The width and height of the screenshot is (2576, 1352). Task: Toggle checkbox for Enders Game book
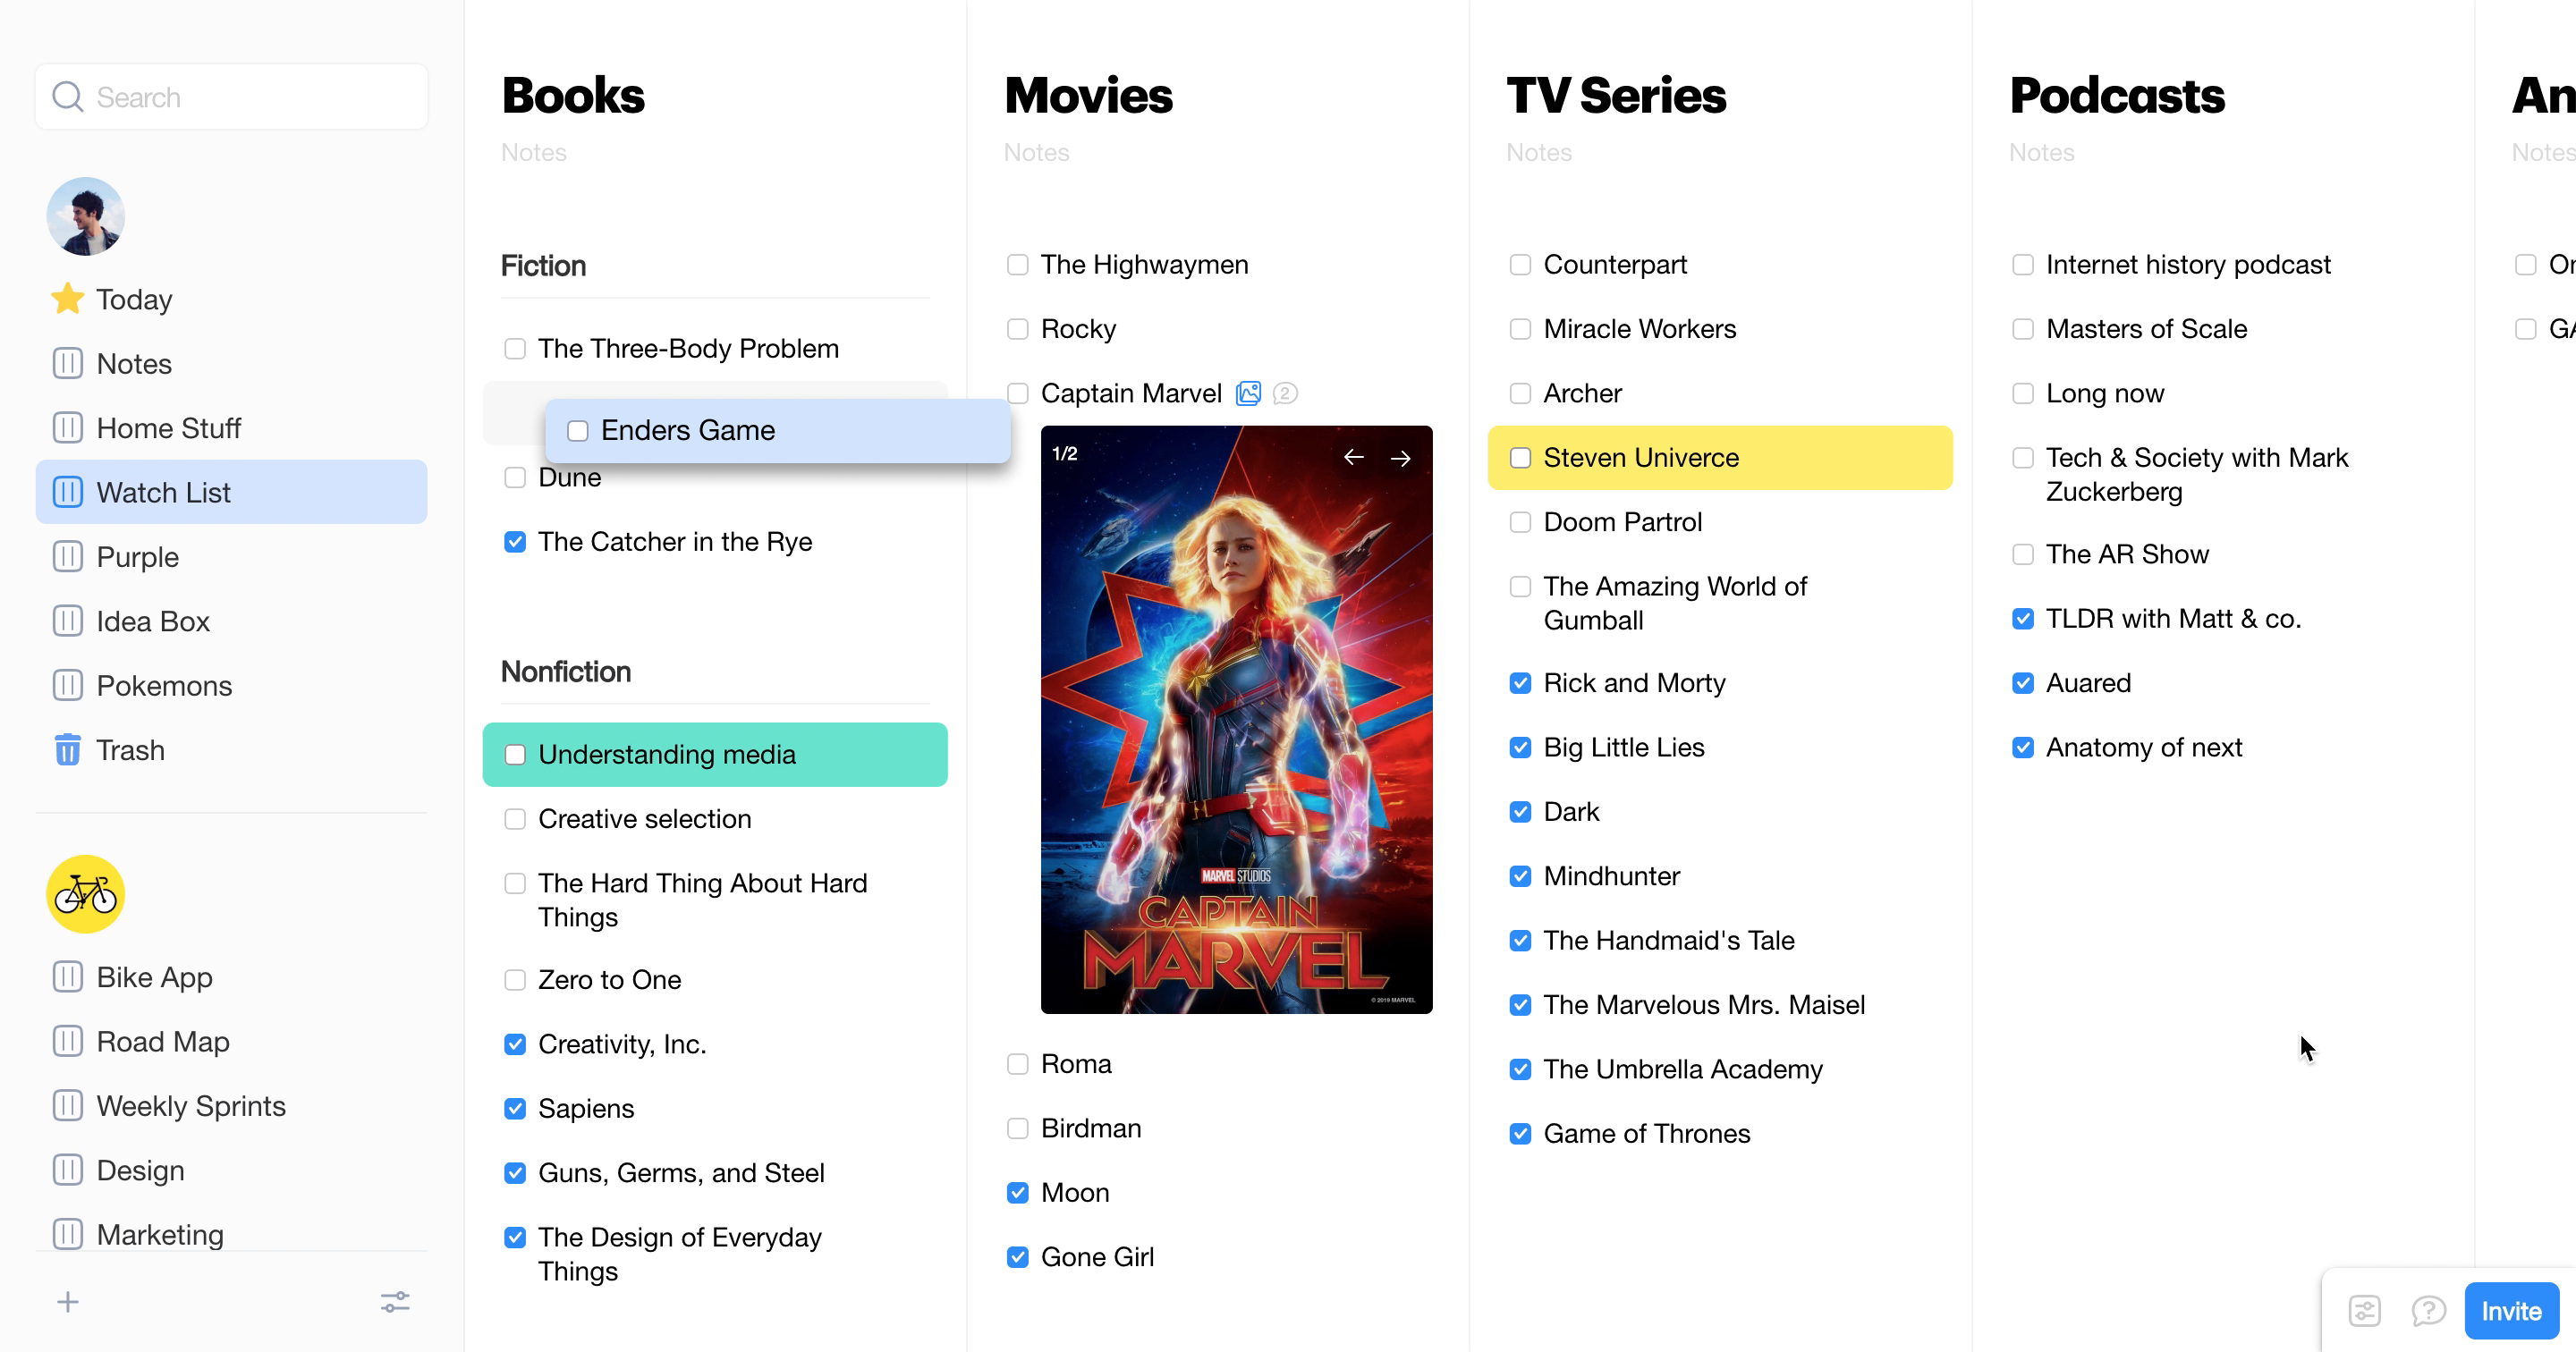click(578, 429)
